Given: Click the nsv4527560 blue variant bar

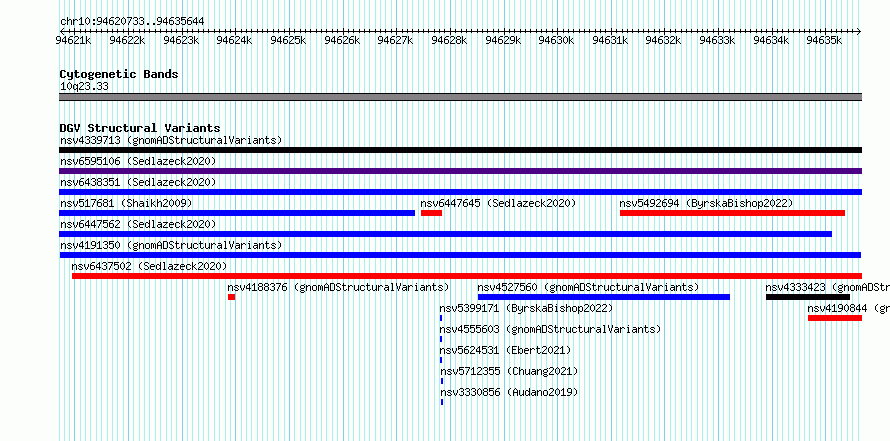Looking at the screenshot, I should pos(604,297).
